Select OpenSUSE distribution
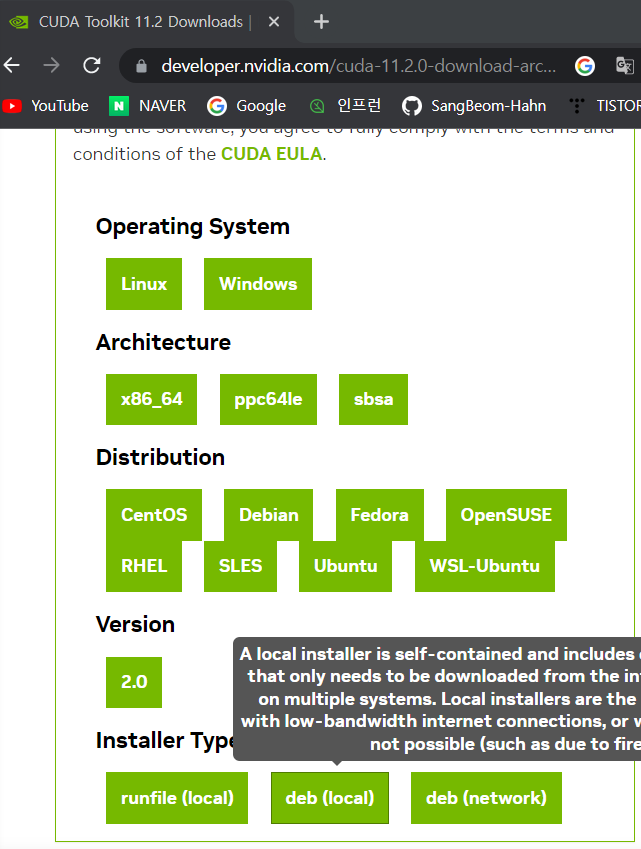Viewport: 641px width, 849px height. pyautogui.click(x=506, y=514)
